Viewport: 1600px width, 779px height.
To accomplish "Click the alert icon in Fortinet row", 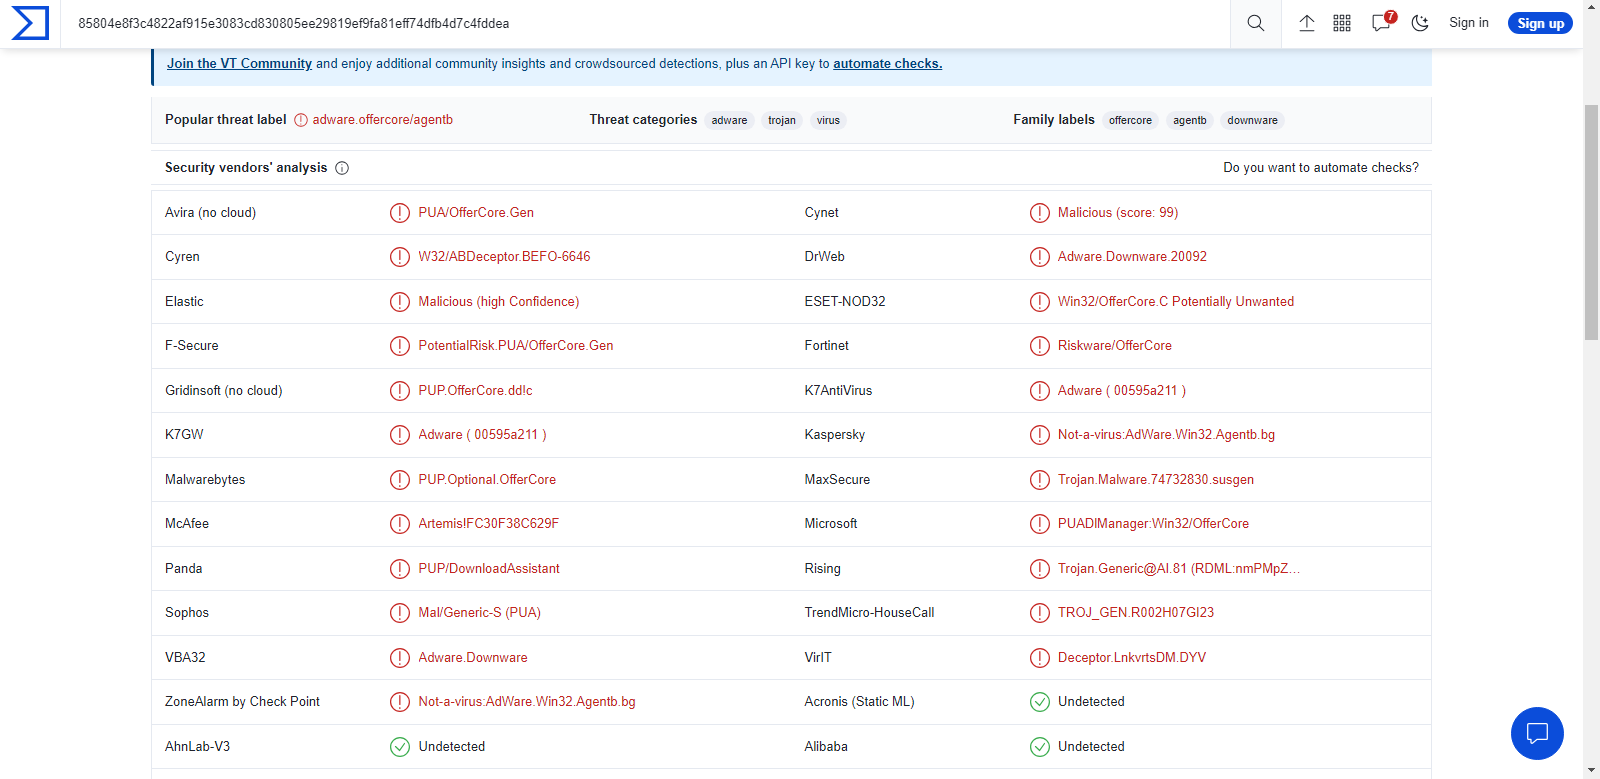I will point(1040,346).
